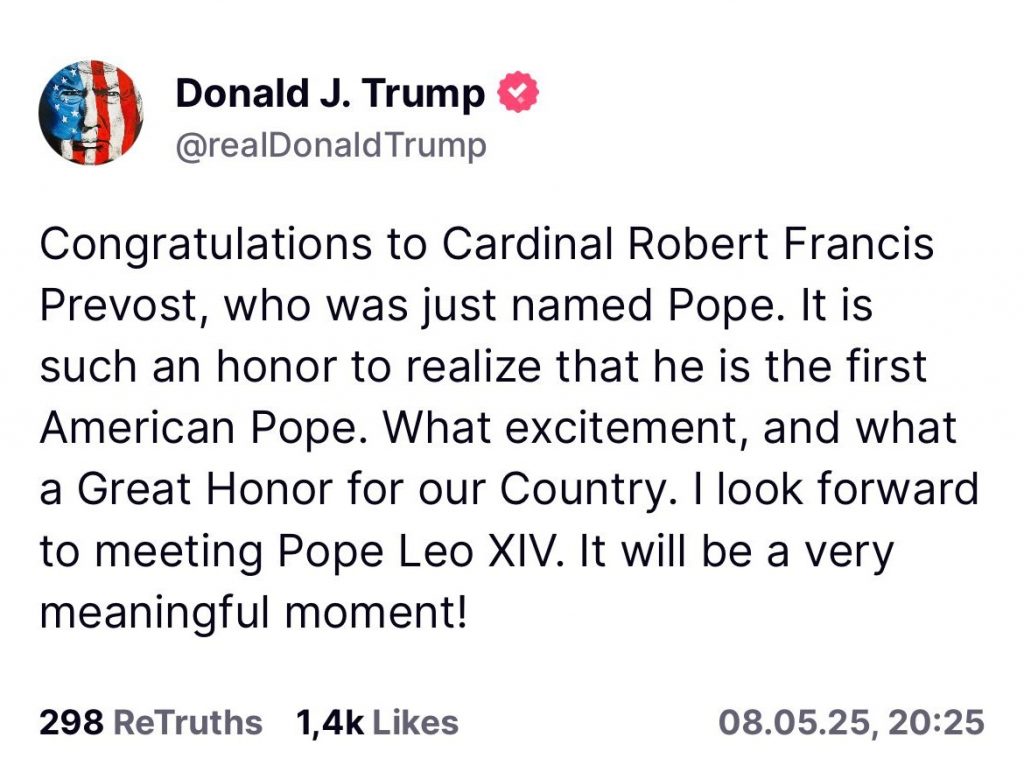Click Pope Leo XIV in the text
Image resolution: width=1024 pixels, height=779 pixels.
(416, 550)
